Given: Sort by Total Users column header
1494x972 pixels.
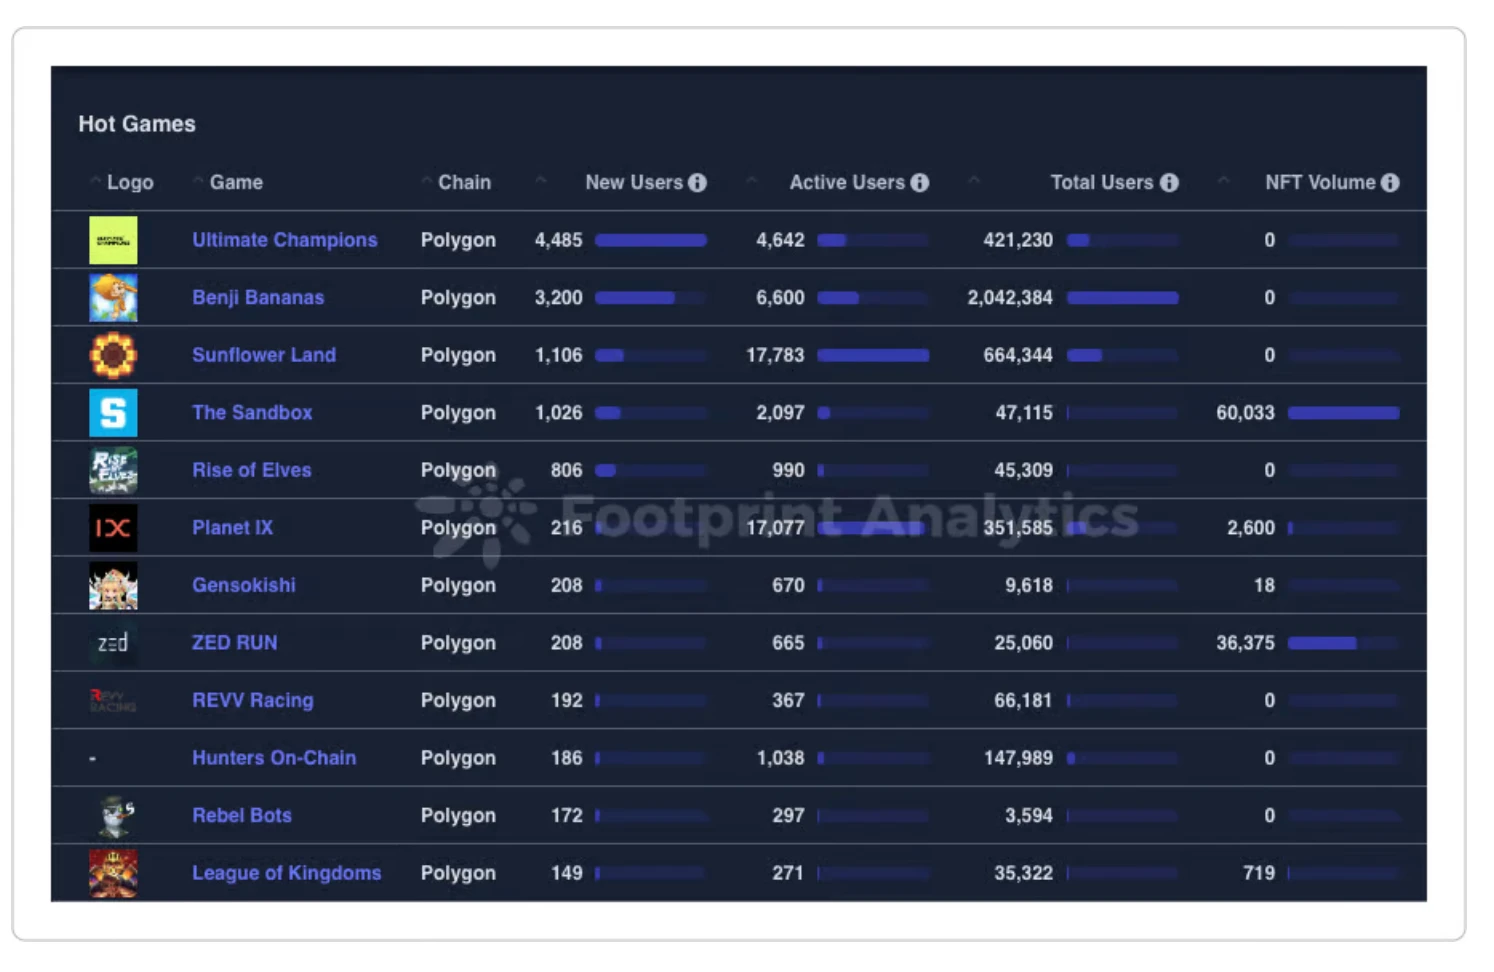Looking at the screenshot, I should pos(1101,183).
